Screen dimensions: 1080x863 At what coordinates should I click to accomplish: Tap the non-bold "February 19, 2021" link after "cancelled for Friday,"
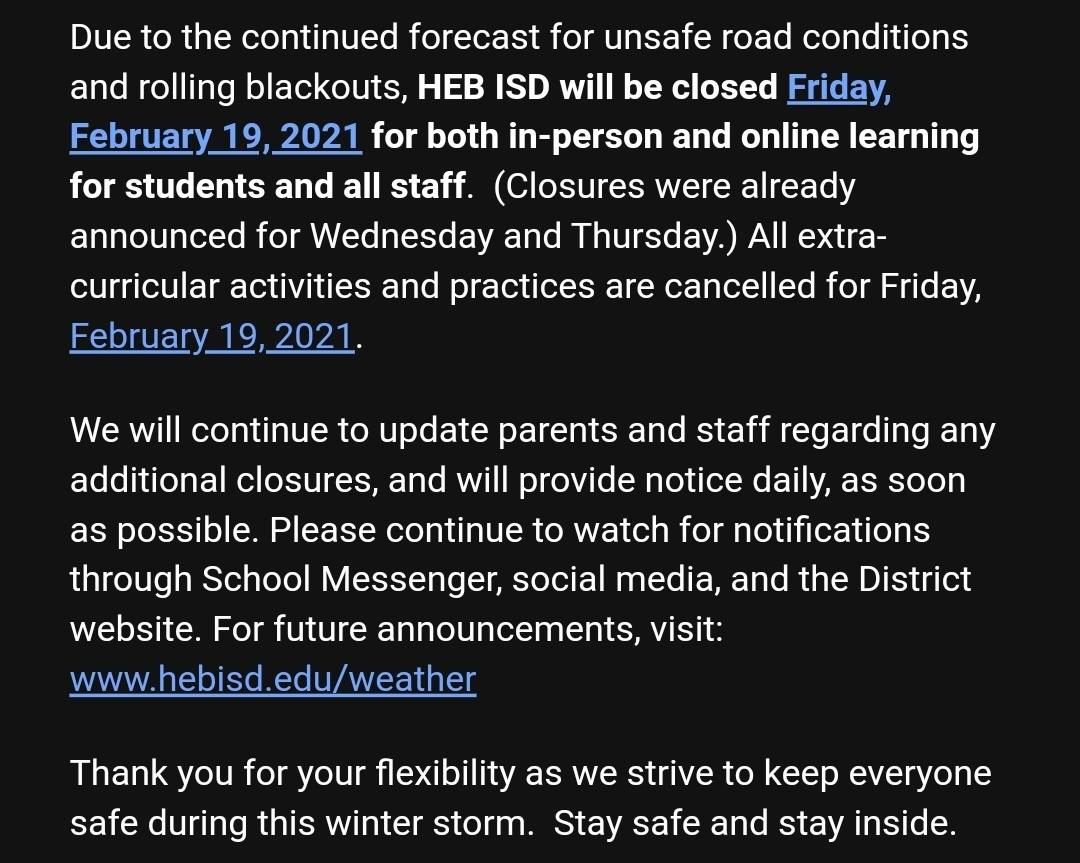point(212,337)
